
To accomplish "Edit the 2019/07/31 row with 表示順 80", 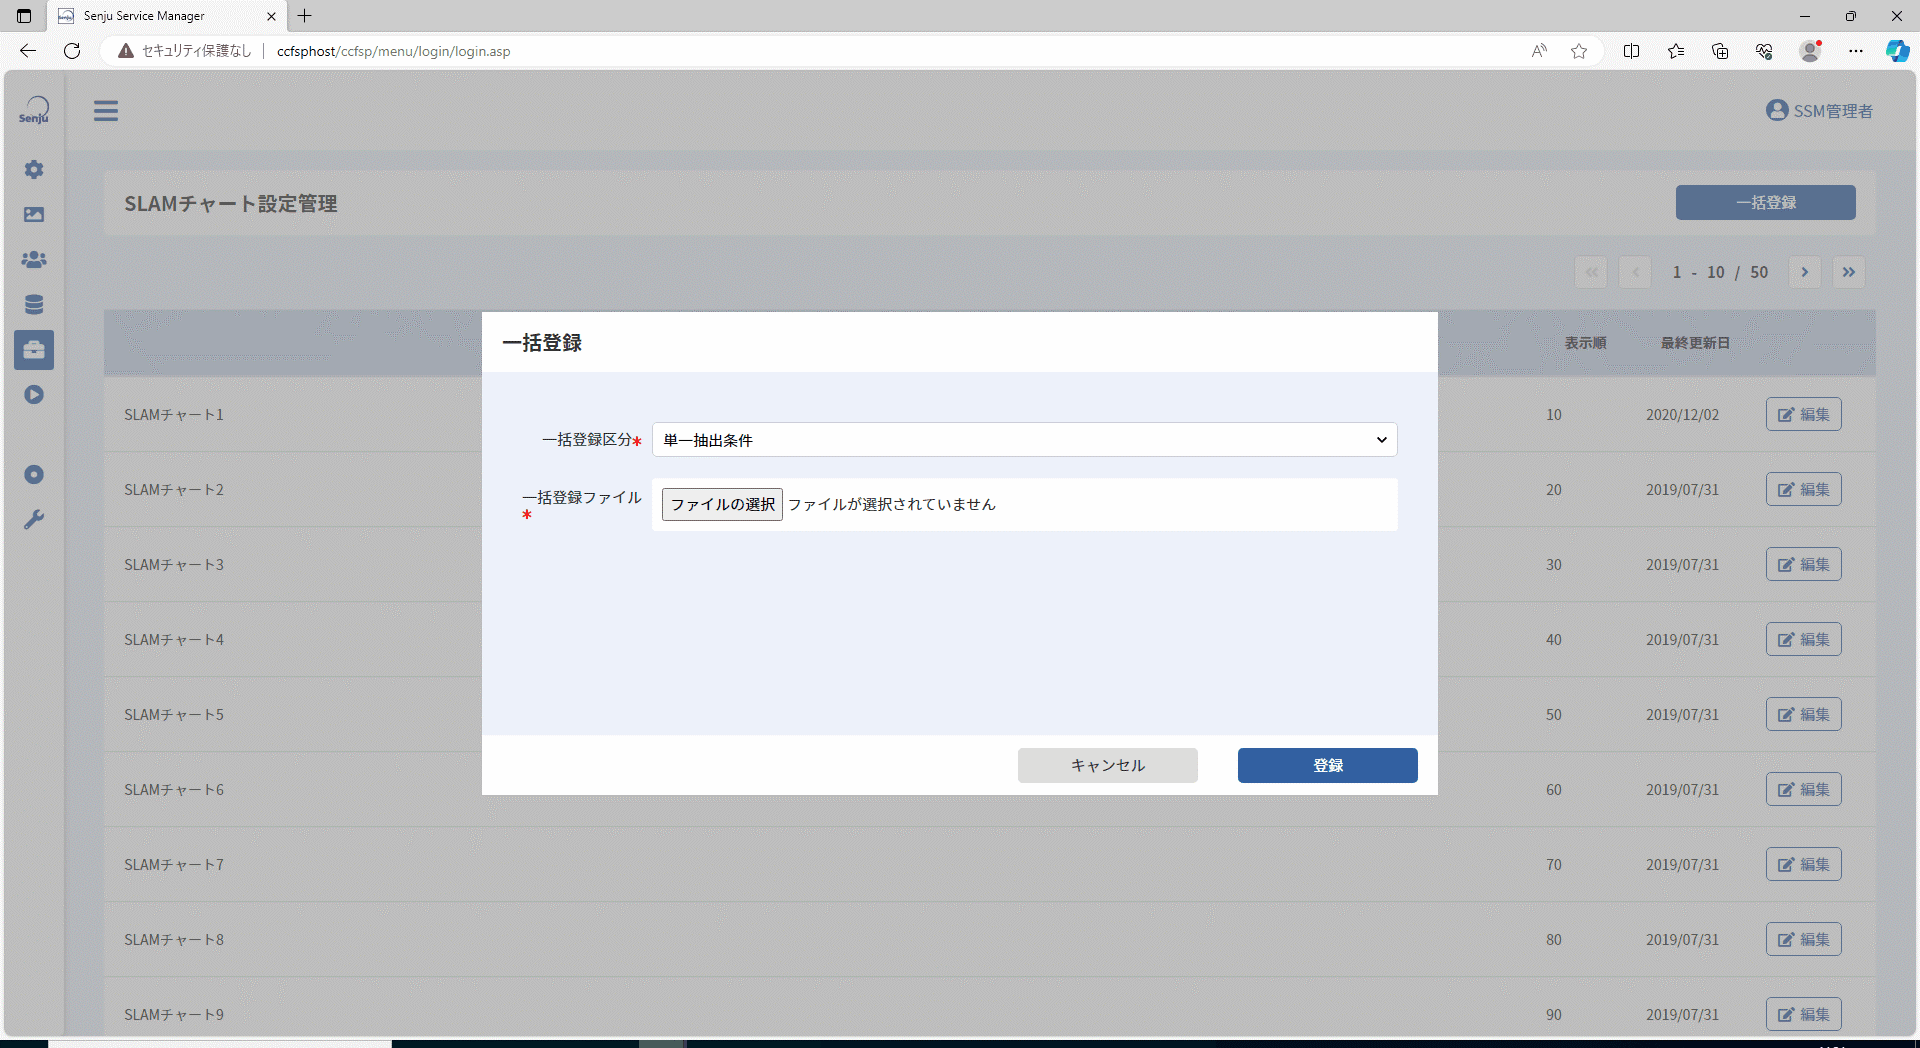I will pyautogui.click(x=1804, y=939).
